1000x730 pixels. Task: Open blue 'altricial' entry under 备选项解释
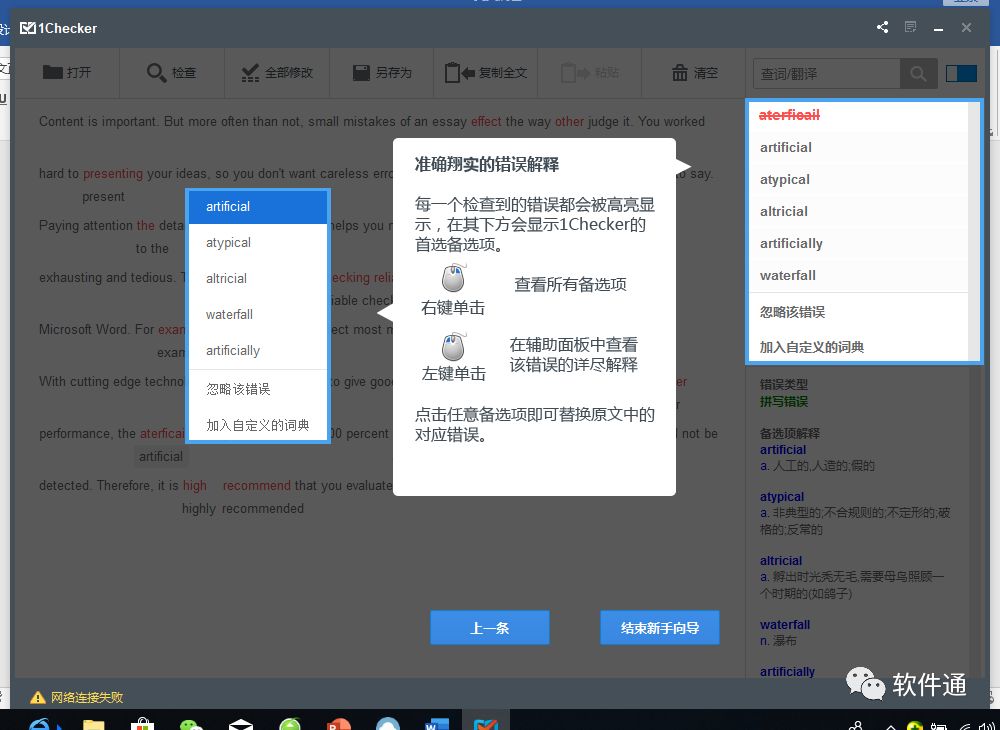[781, 561]
